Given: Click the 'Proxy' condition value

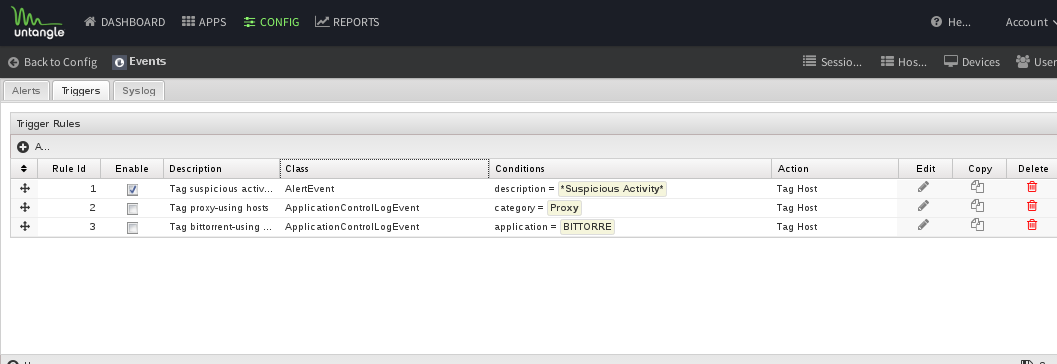Looking at the screenshot, I should click(564, 208).
